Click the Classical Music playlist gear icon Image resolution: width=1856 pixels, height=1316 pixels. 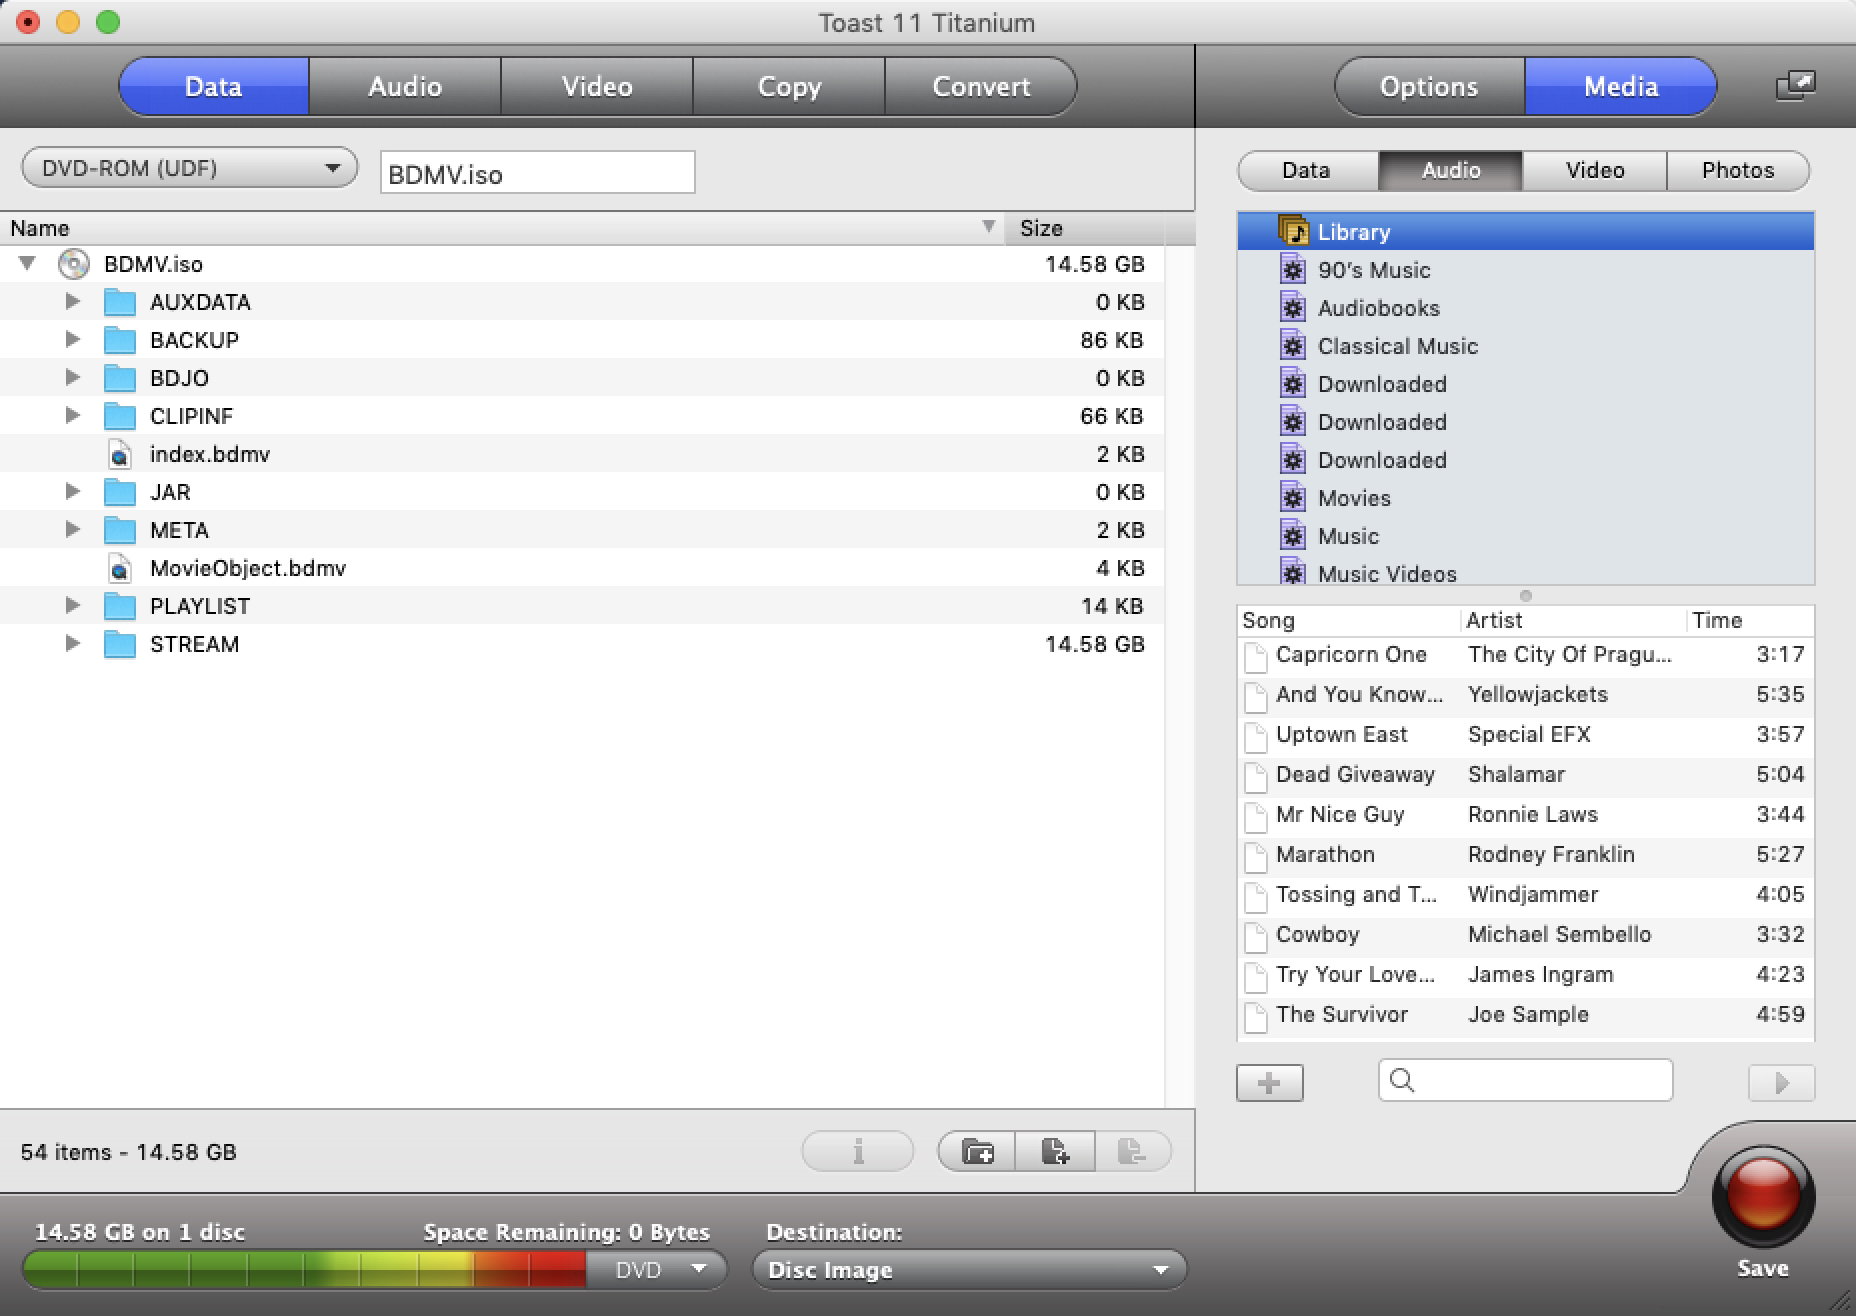1293,346
